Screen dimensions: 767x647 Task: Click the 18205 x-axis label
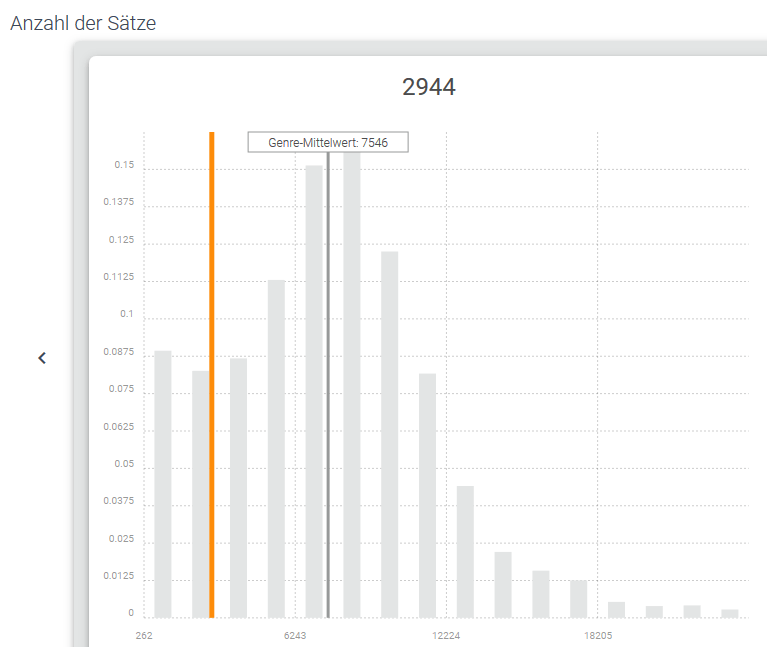598,636
